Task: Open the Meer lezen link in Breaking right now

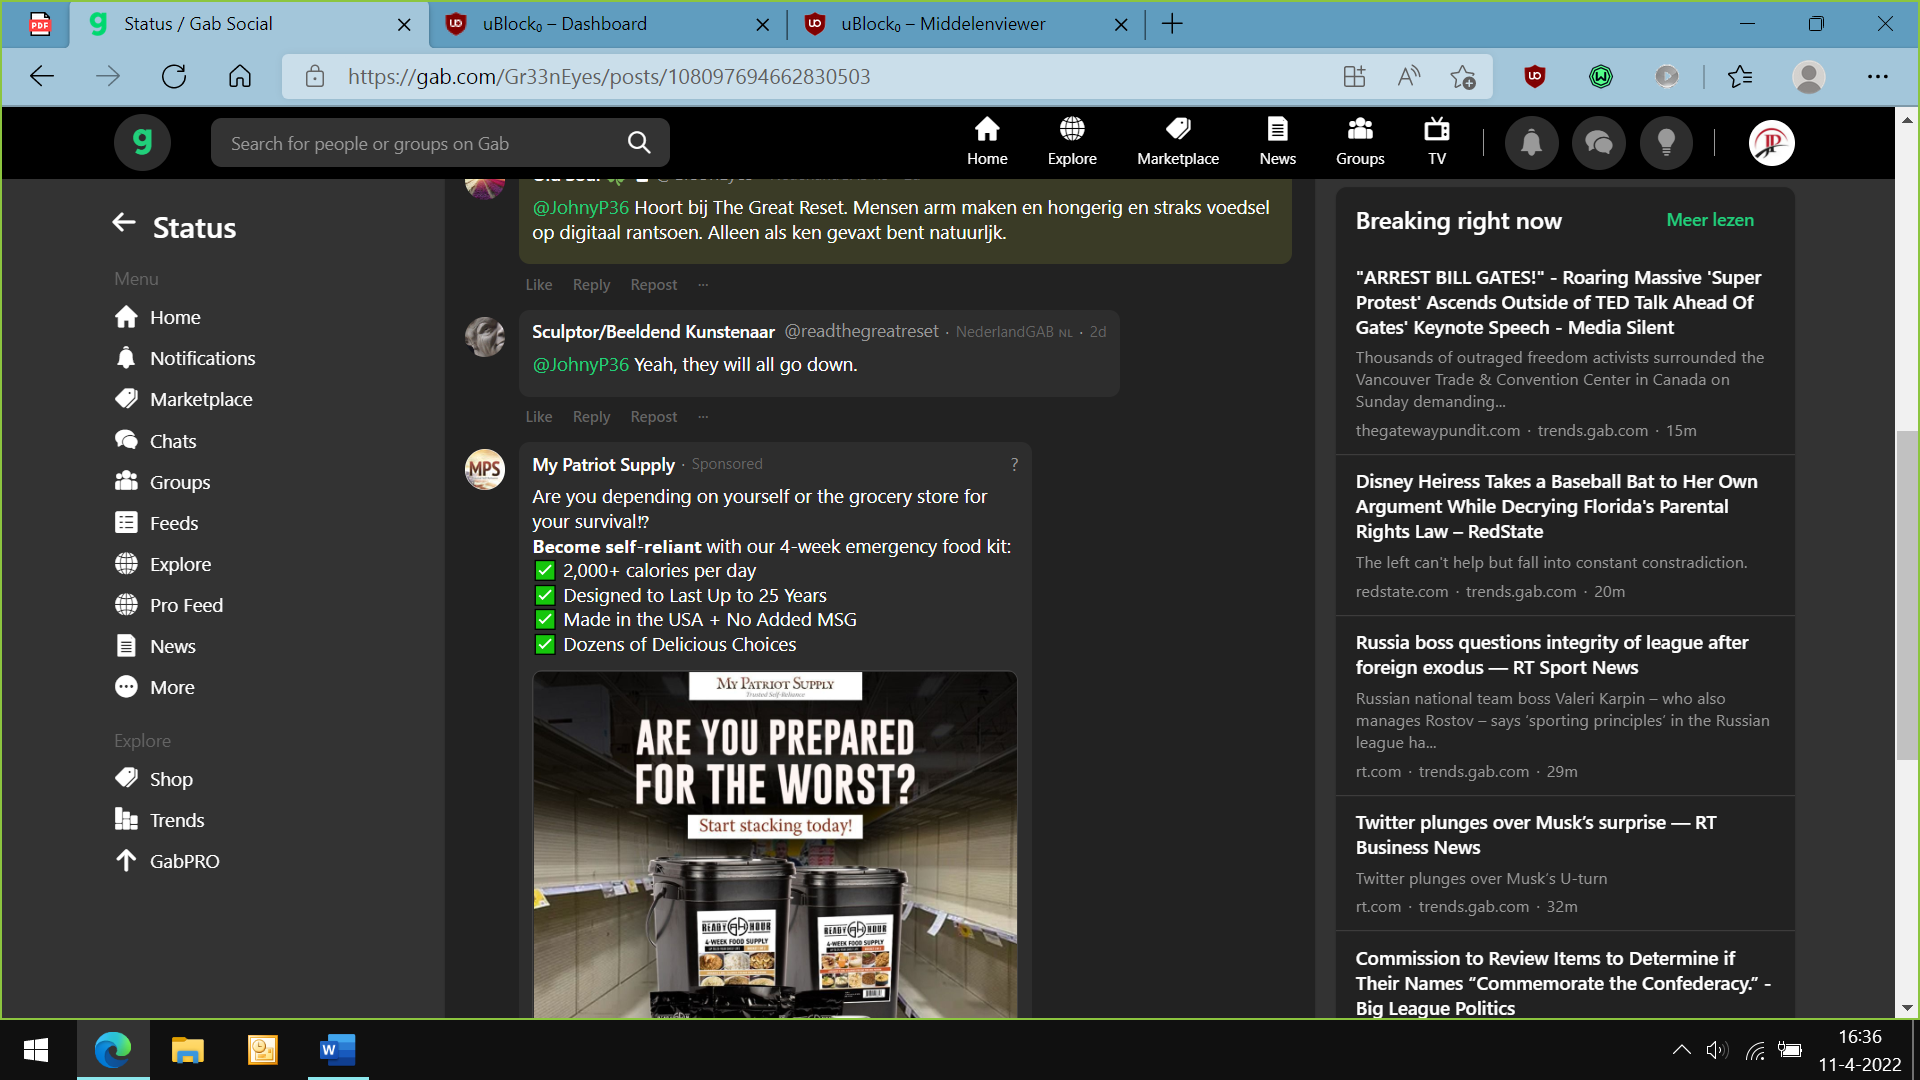Action: tap(1710, 219)
